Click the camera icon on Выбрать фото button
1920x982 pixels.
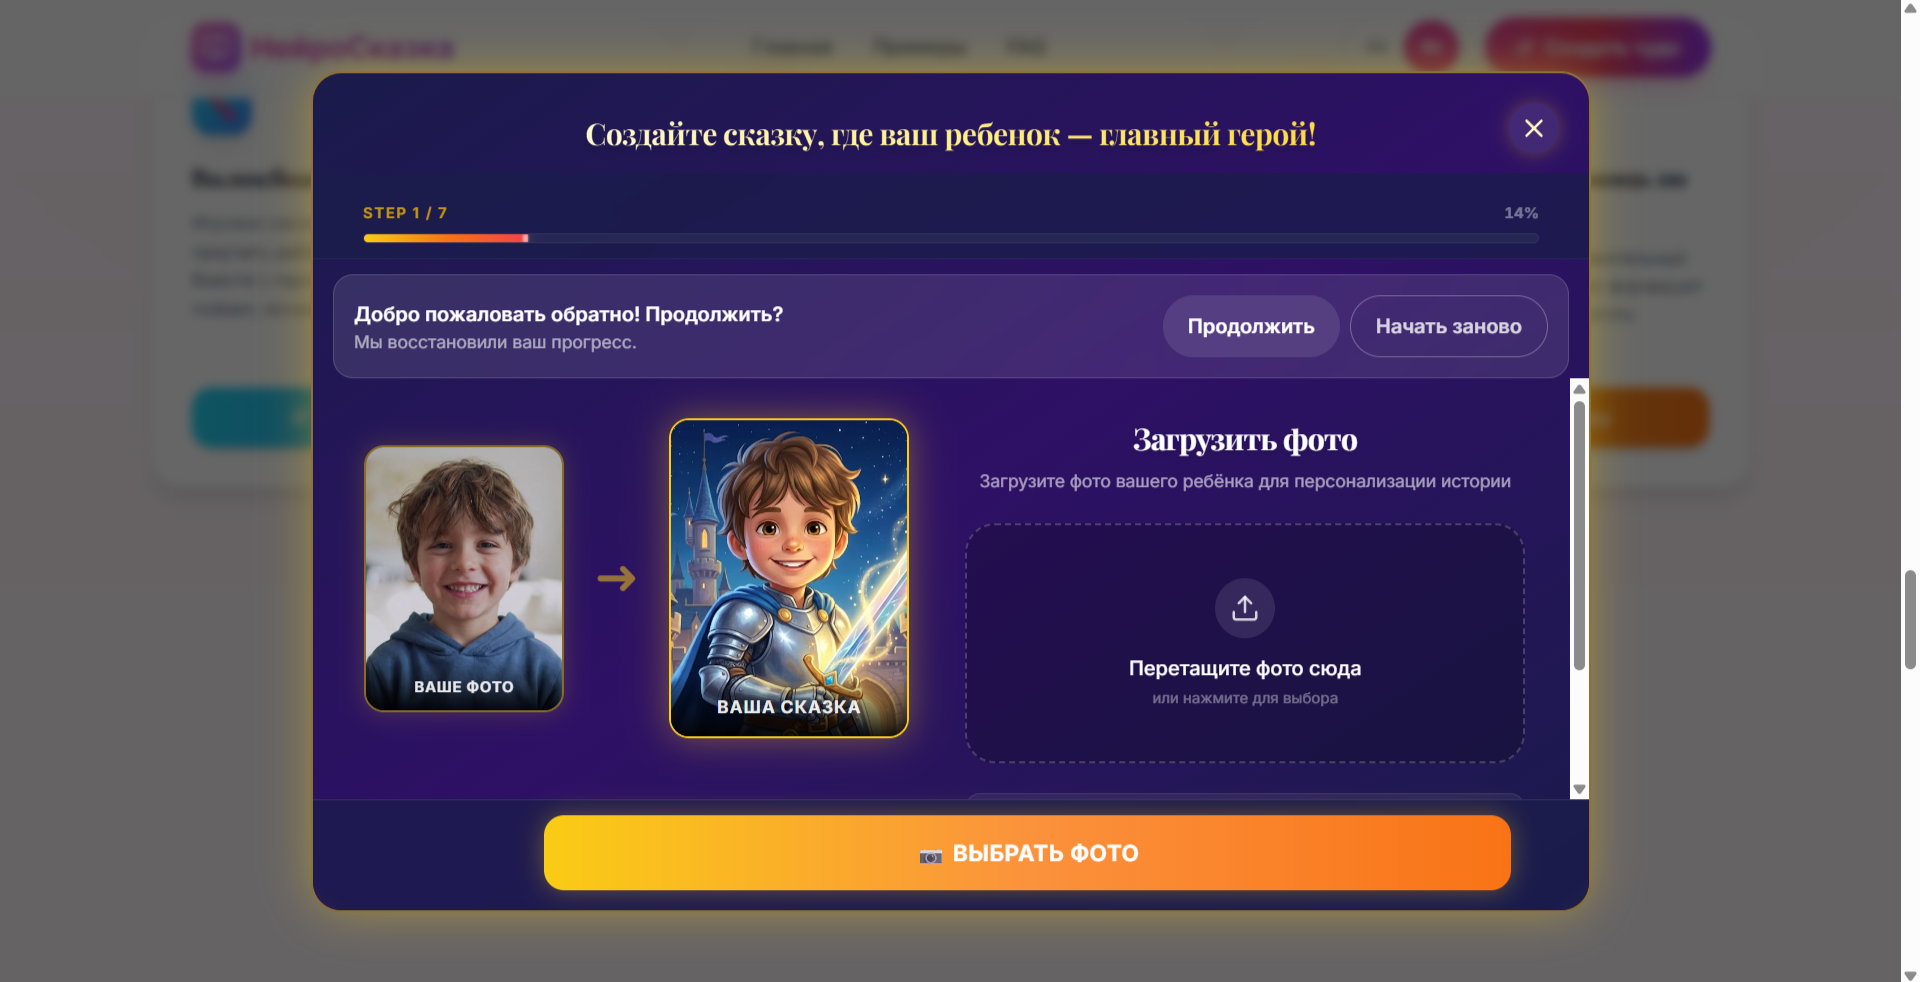pos(930,855)
